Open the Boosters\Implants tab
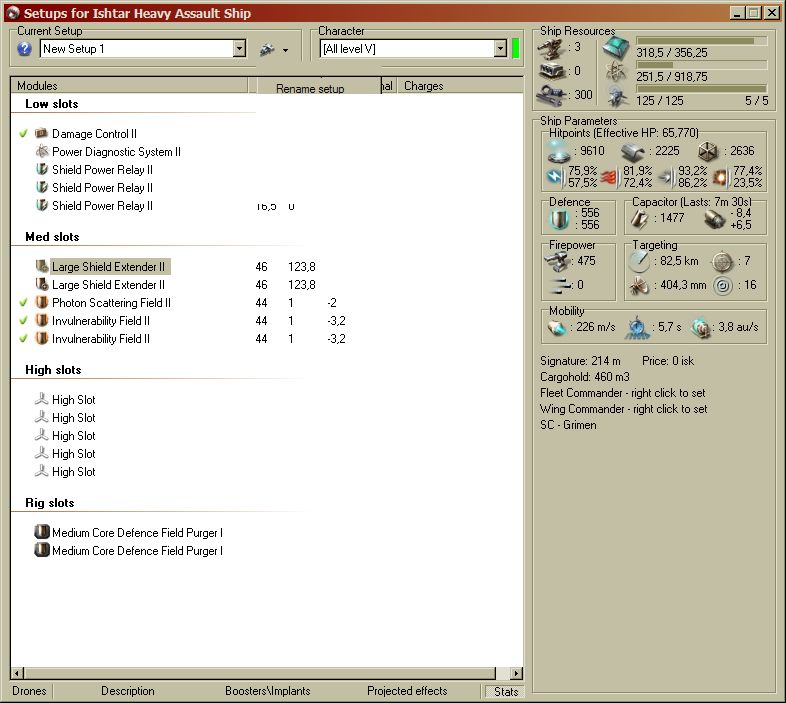Viewport: 786px width, 703px height. pyautogui.click(x=268, y=691)
